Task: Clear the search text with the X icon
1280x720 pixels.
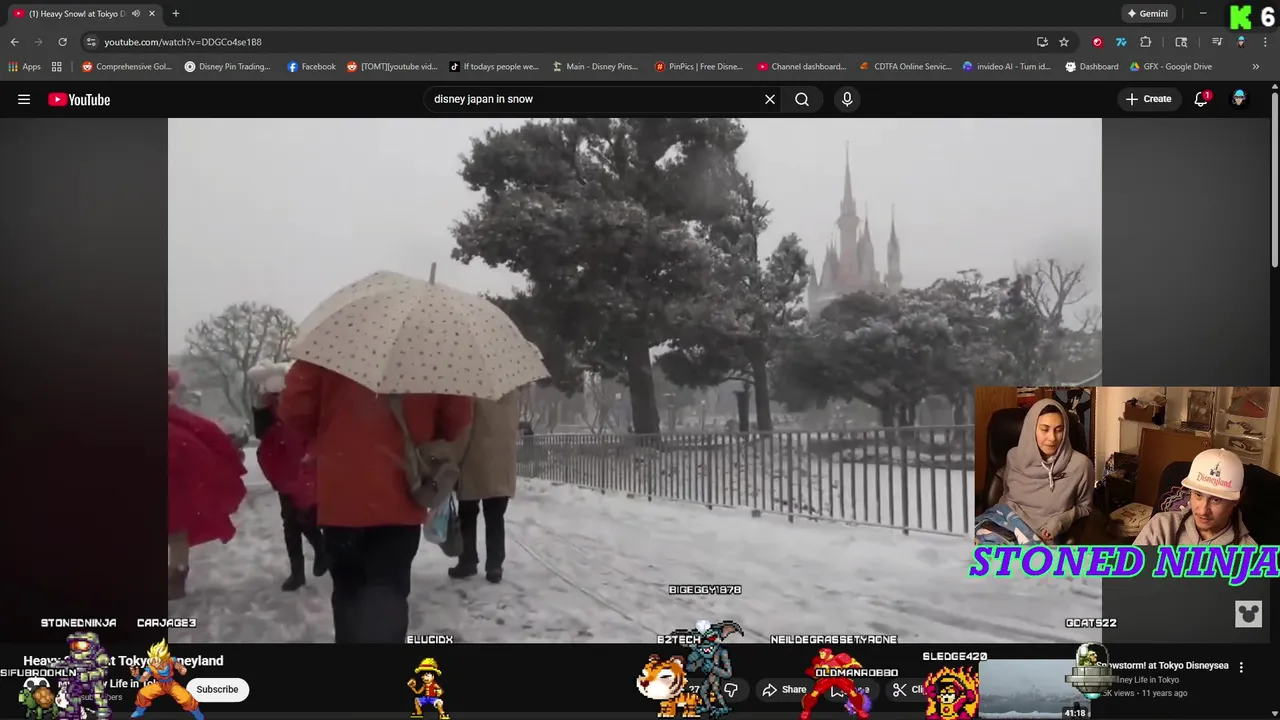Action: point(770,99)
